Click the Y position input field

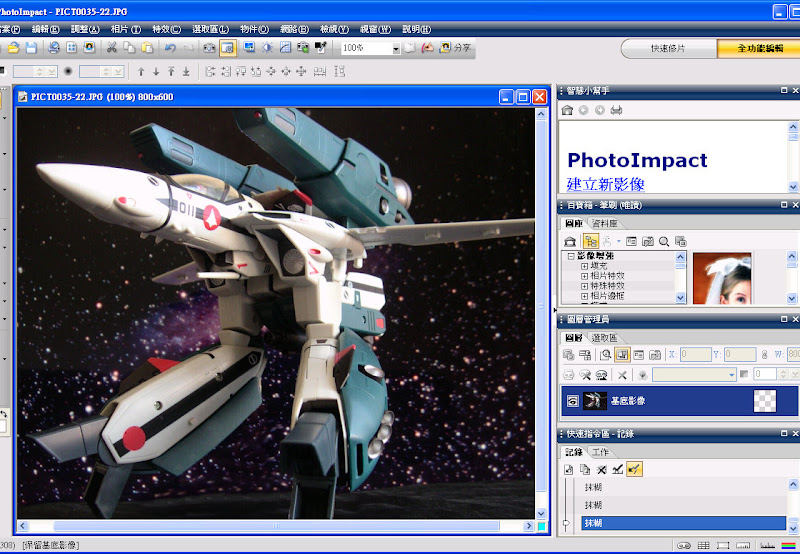pyautogui.click(x=740, y=354)
